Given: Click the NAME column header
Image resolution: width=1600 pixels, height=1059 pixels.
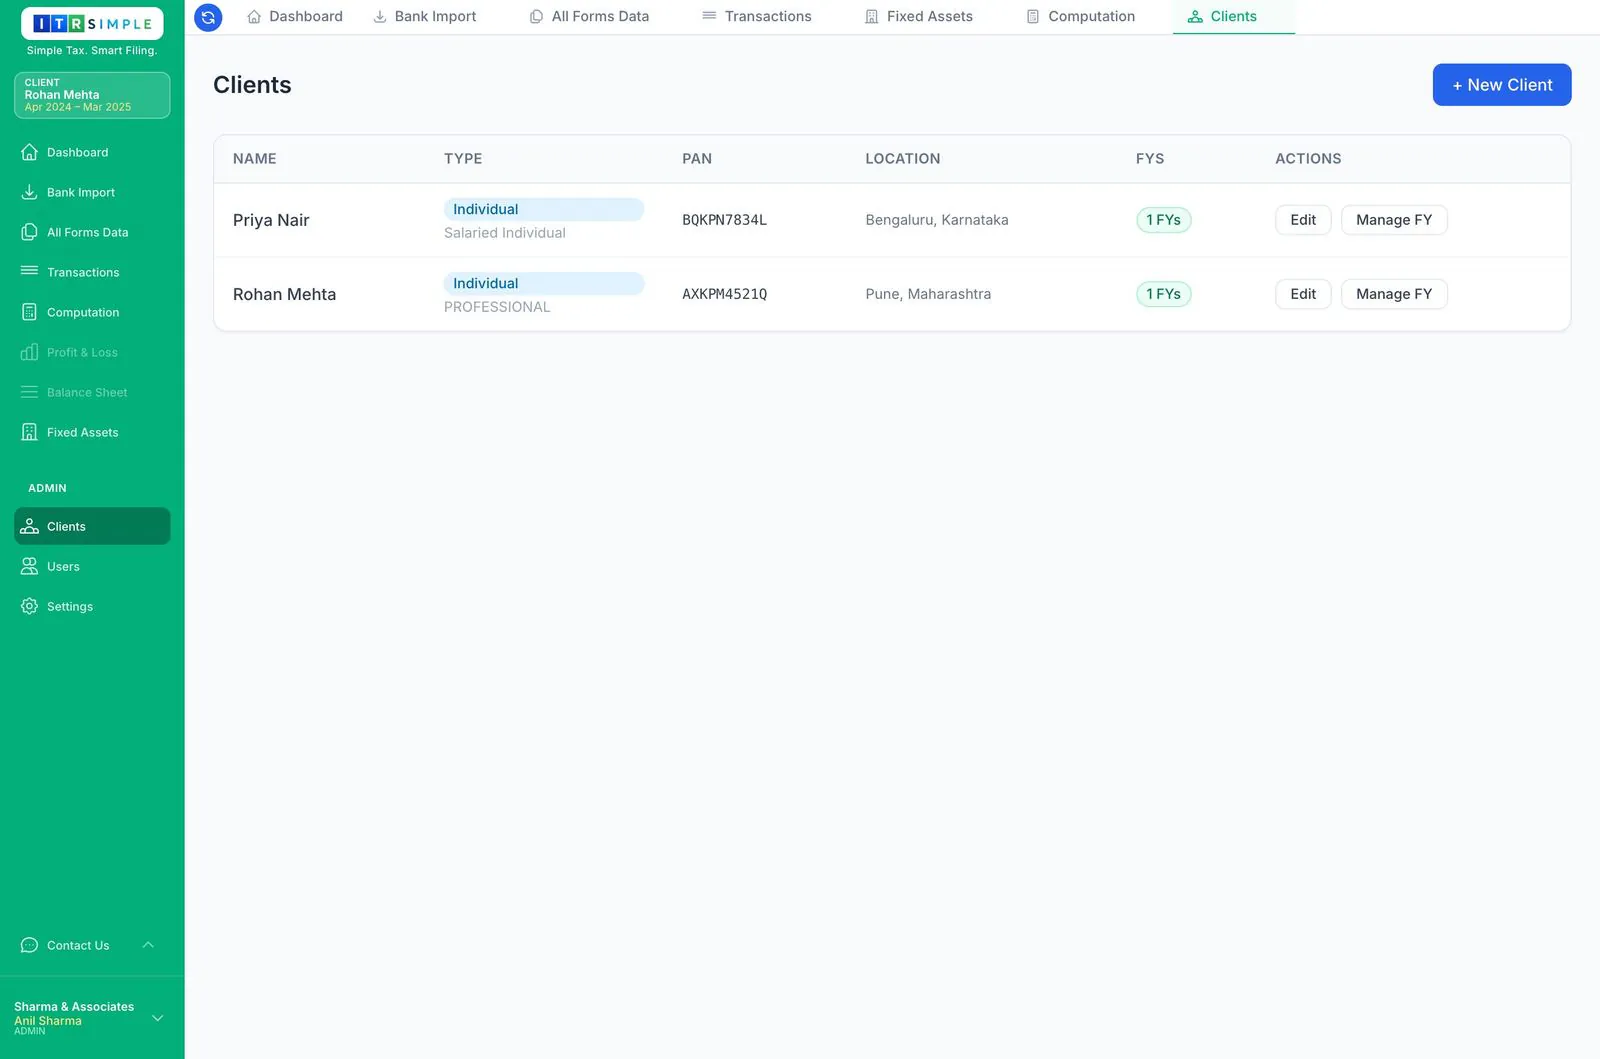Looking at the screenshot, I should click(x=255, y=159).
